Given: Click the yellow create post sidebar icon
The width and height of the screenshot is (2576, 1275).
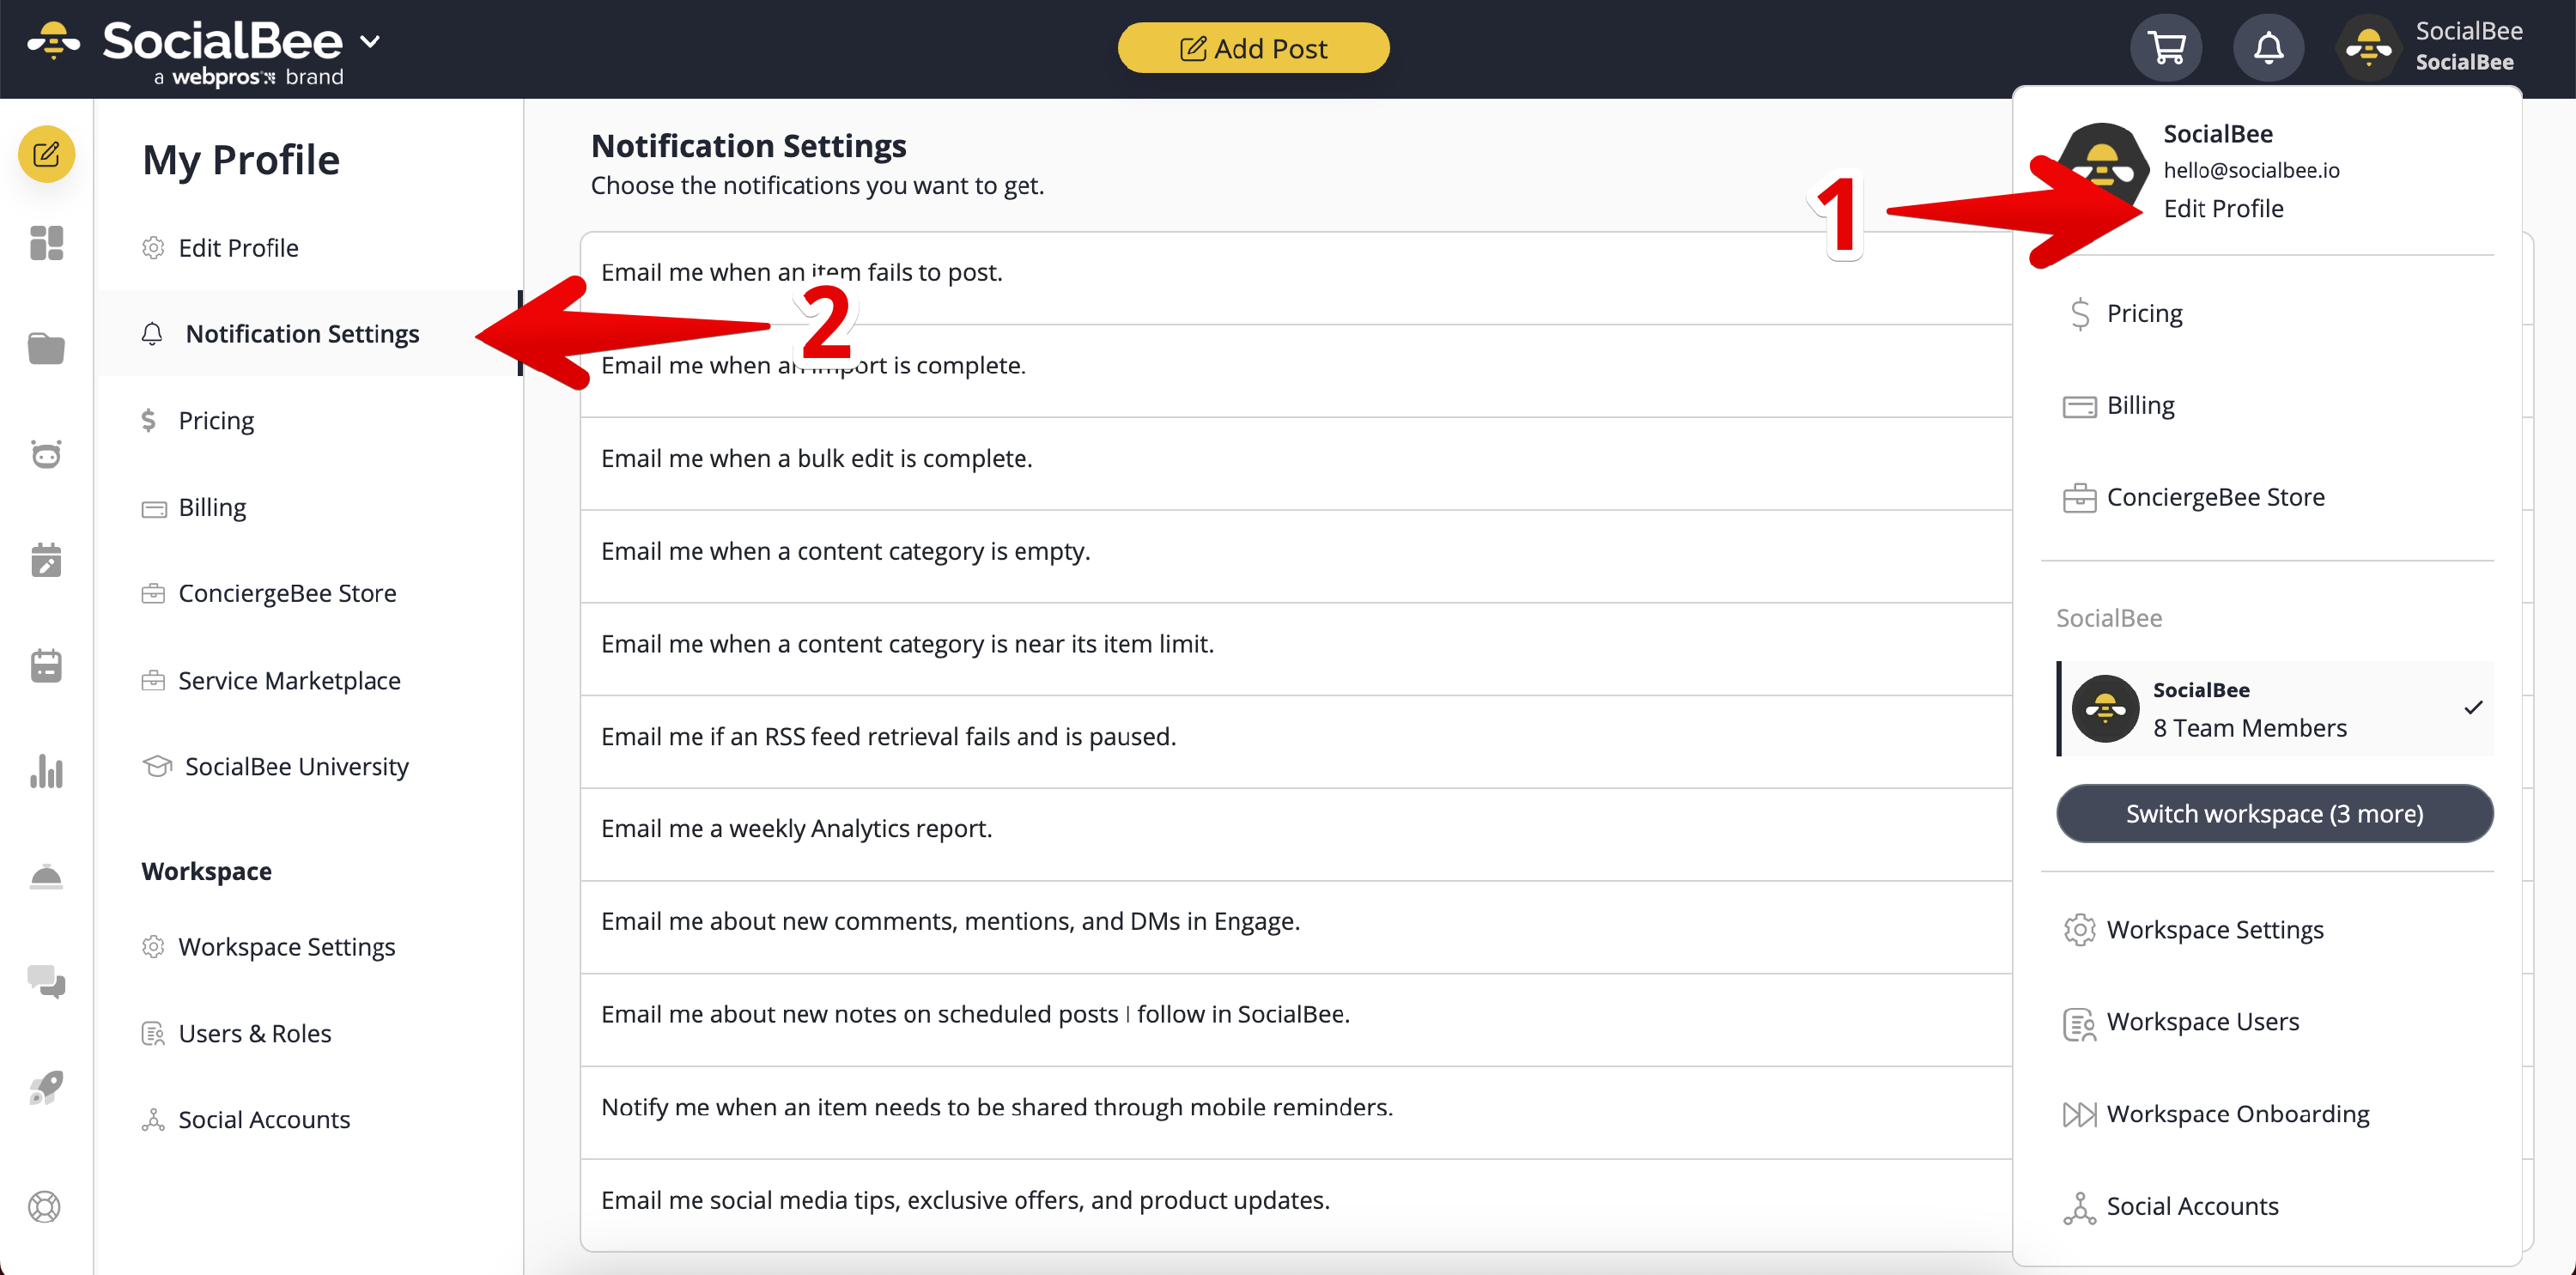Looking at the screenshot, I should [x=46, y=154].
